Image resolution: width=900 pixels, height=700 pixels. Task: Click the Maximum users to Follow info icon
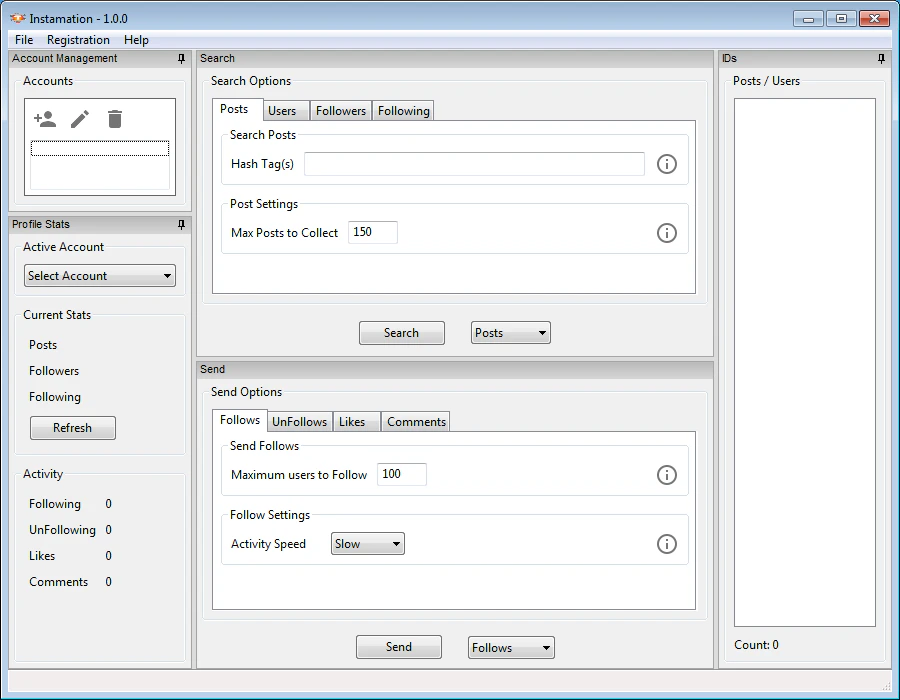coord(666,475)
